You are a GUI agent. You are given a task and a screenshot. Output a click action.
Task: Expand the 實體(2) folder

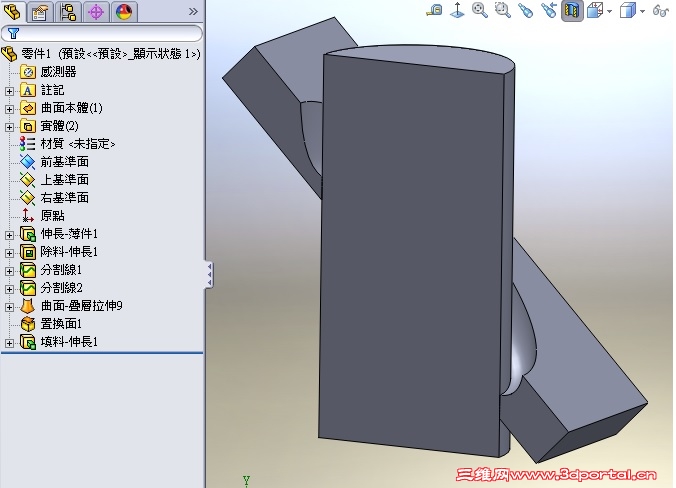tap(9, 127)
